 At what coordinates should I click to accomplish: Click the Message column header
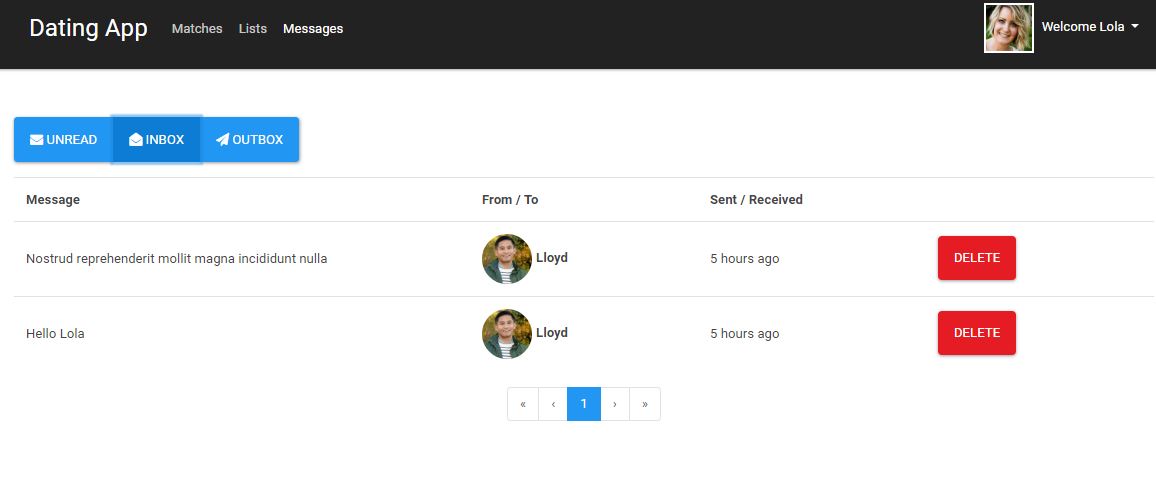point(53,200)
